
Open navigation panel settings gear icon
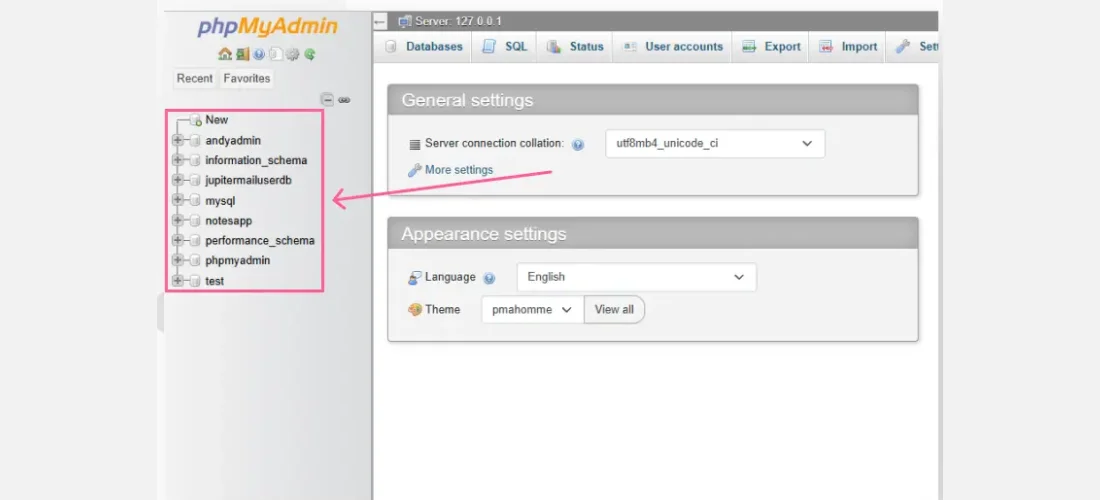coord(293,54)
